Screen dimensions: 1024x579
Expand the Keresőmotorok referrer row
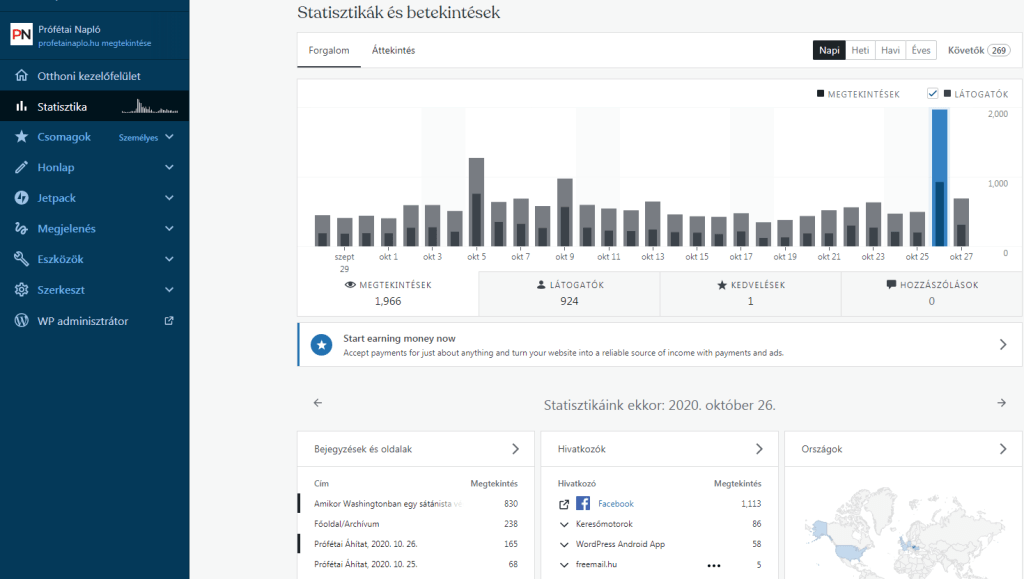click(564, 524)
